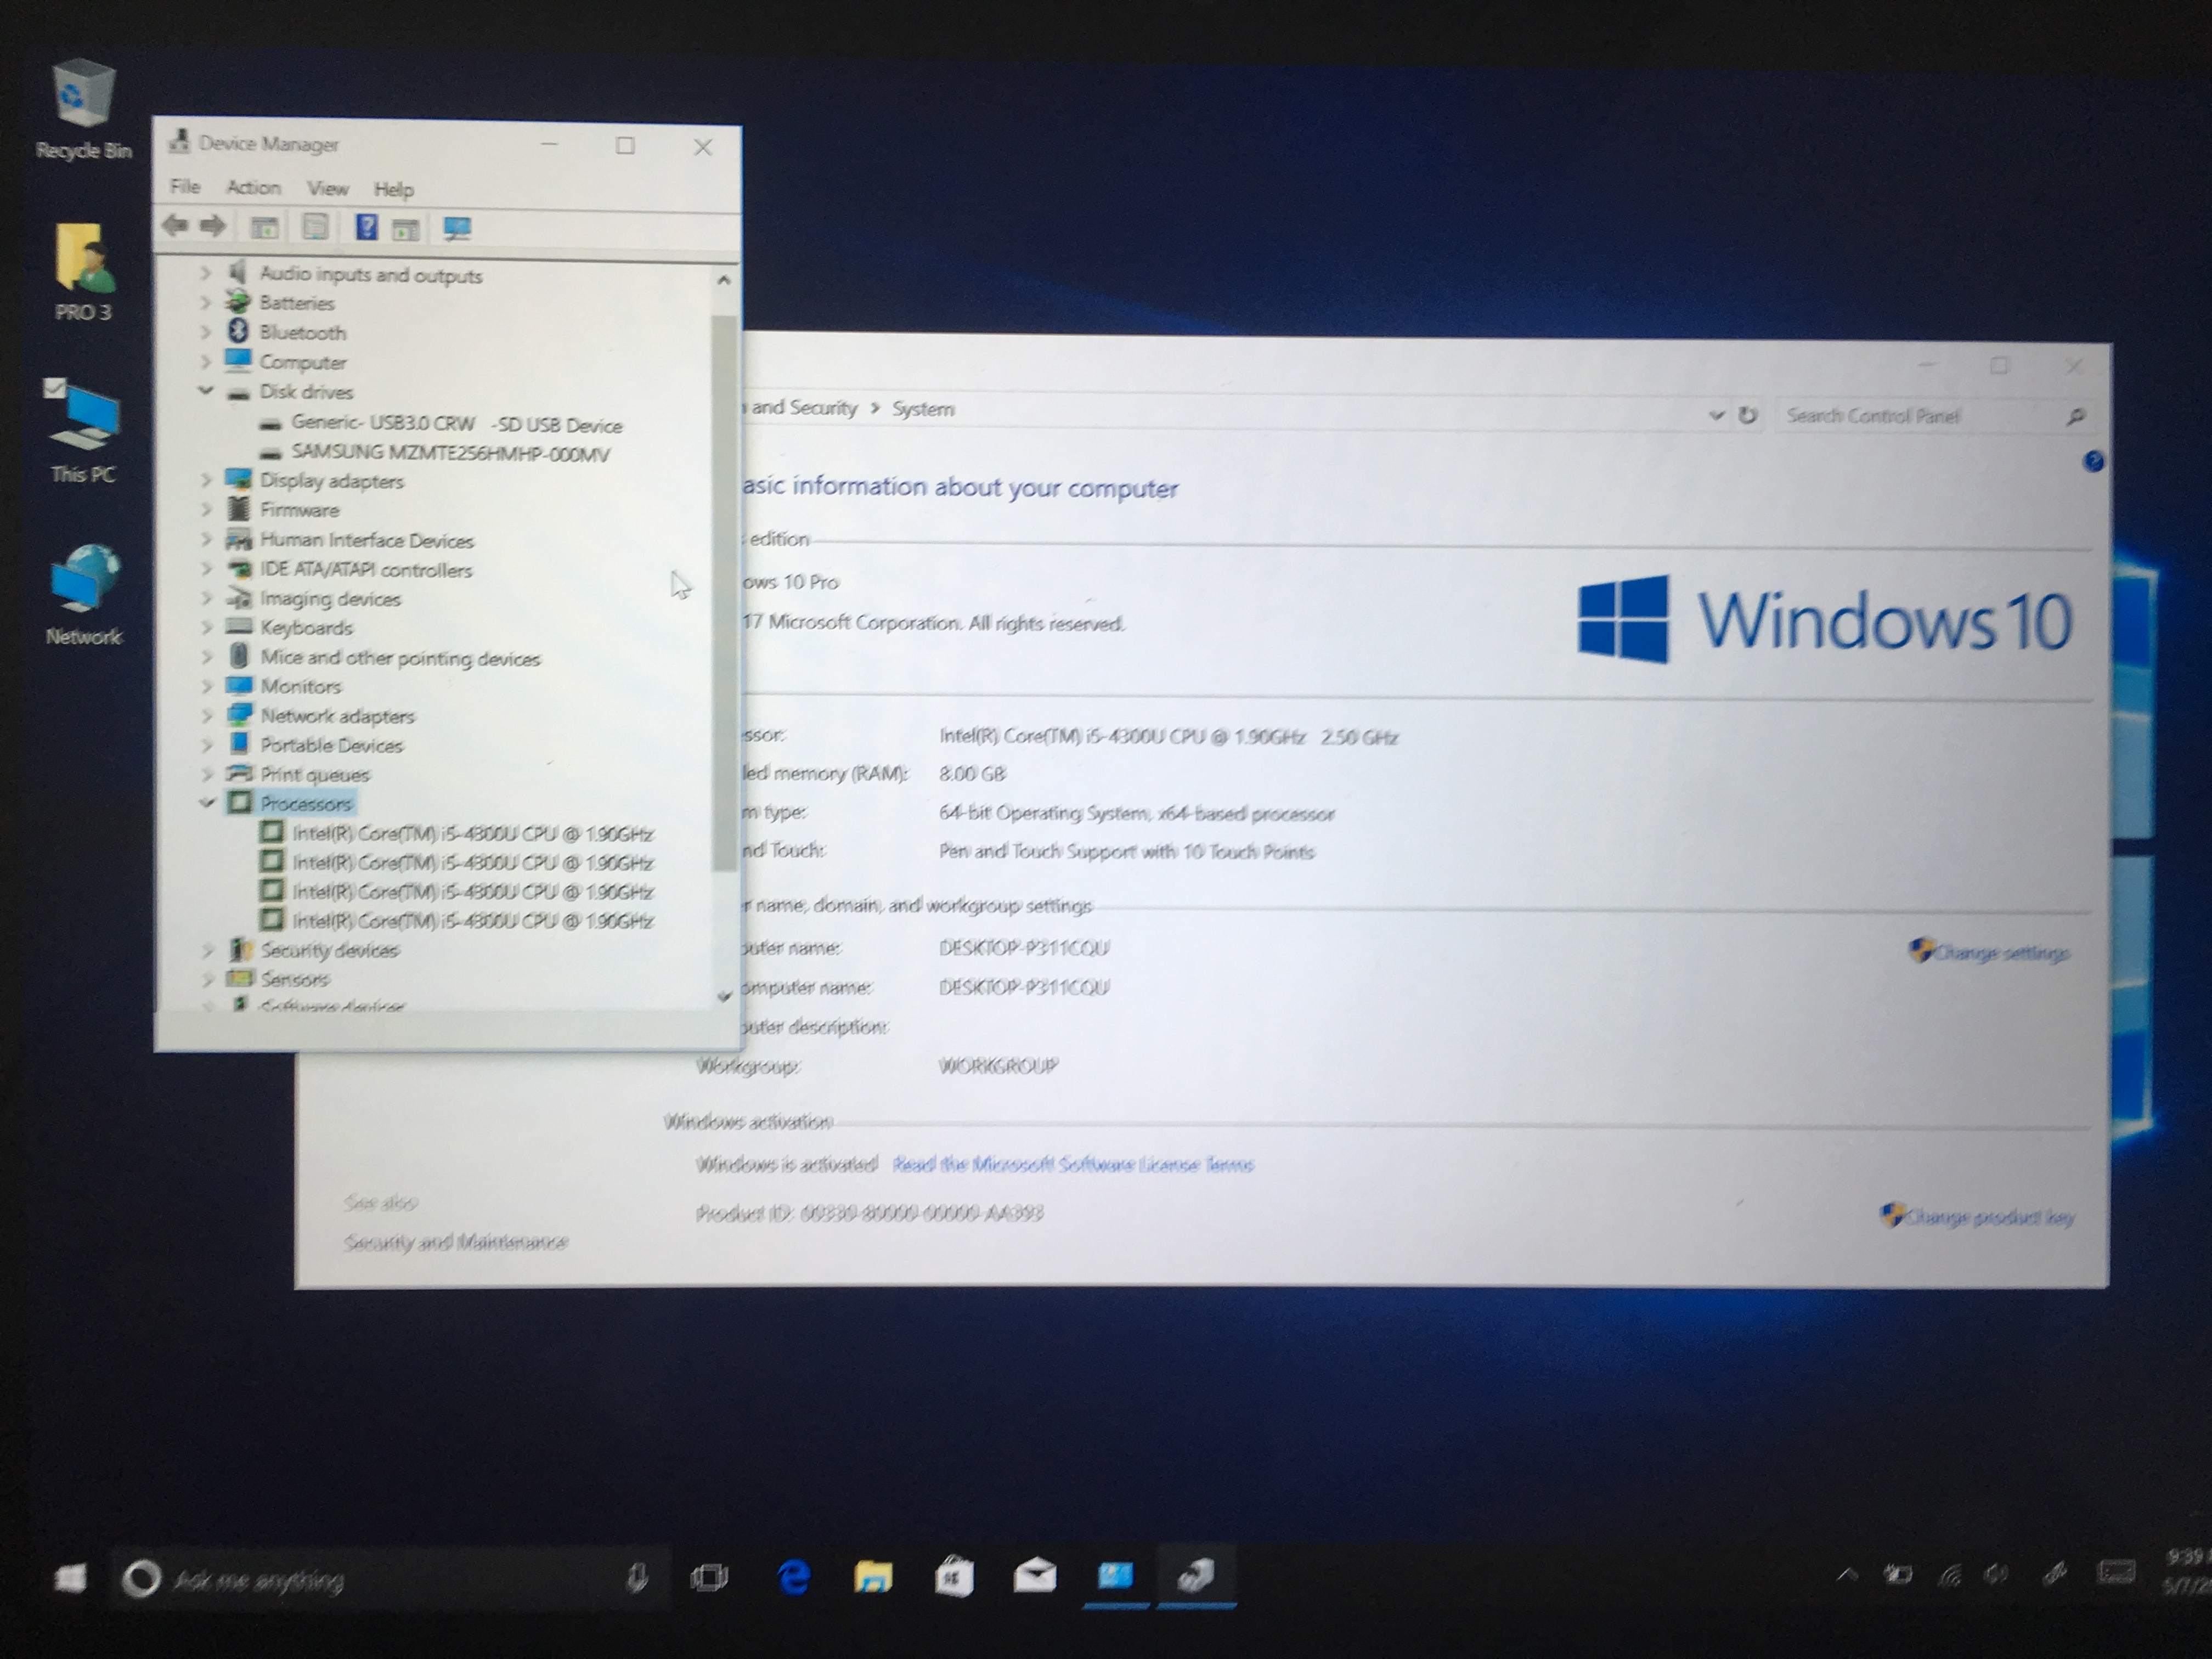Select the Imaging devices item

[330, 598]
